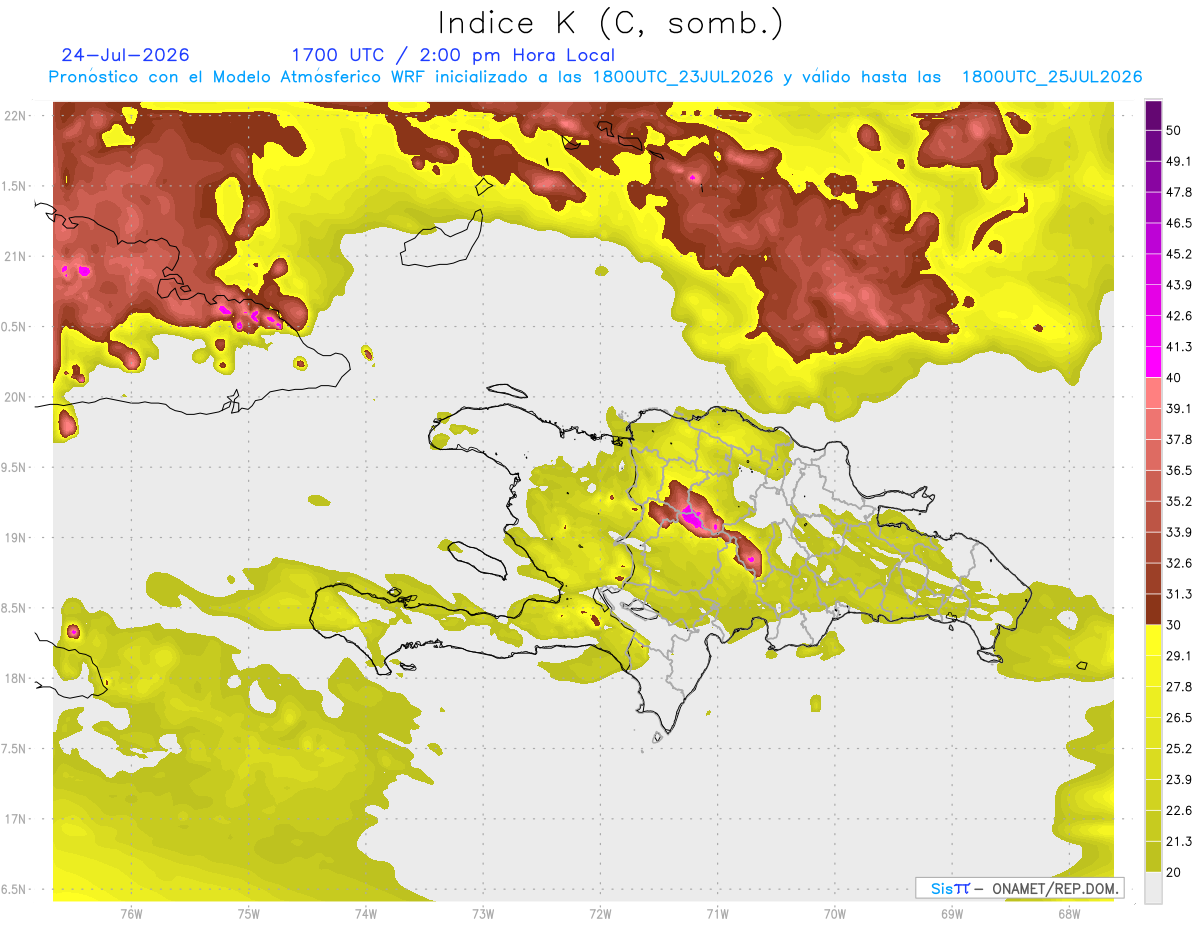
Task: Click the "21.3" colorbar value
Action: click(x=1179, y=842)
